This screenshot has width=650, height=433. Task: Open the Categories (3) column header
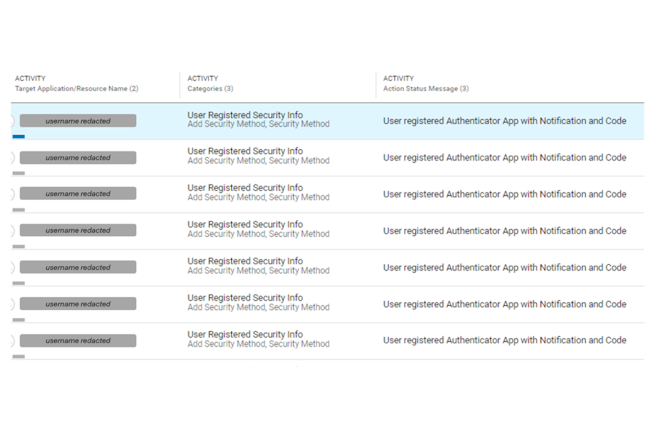[210, 89]
